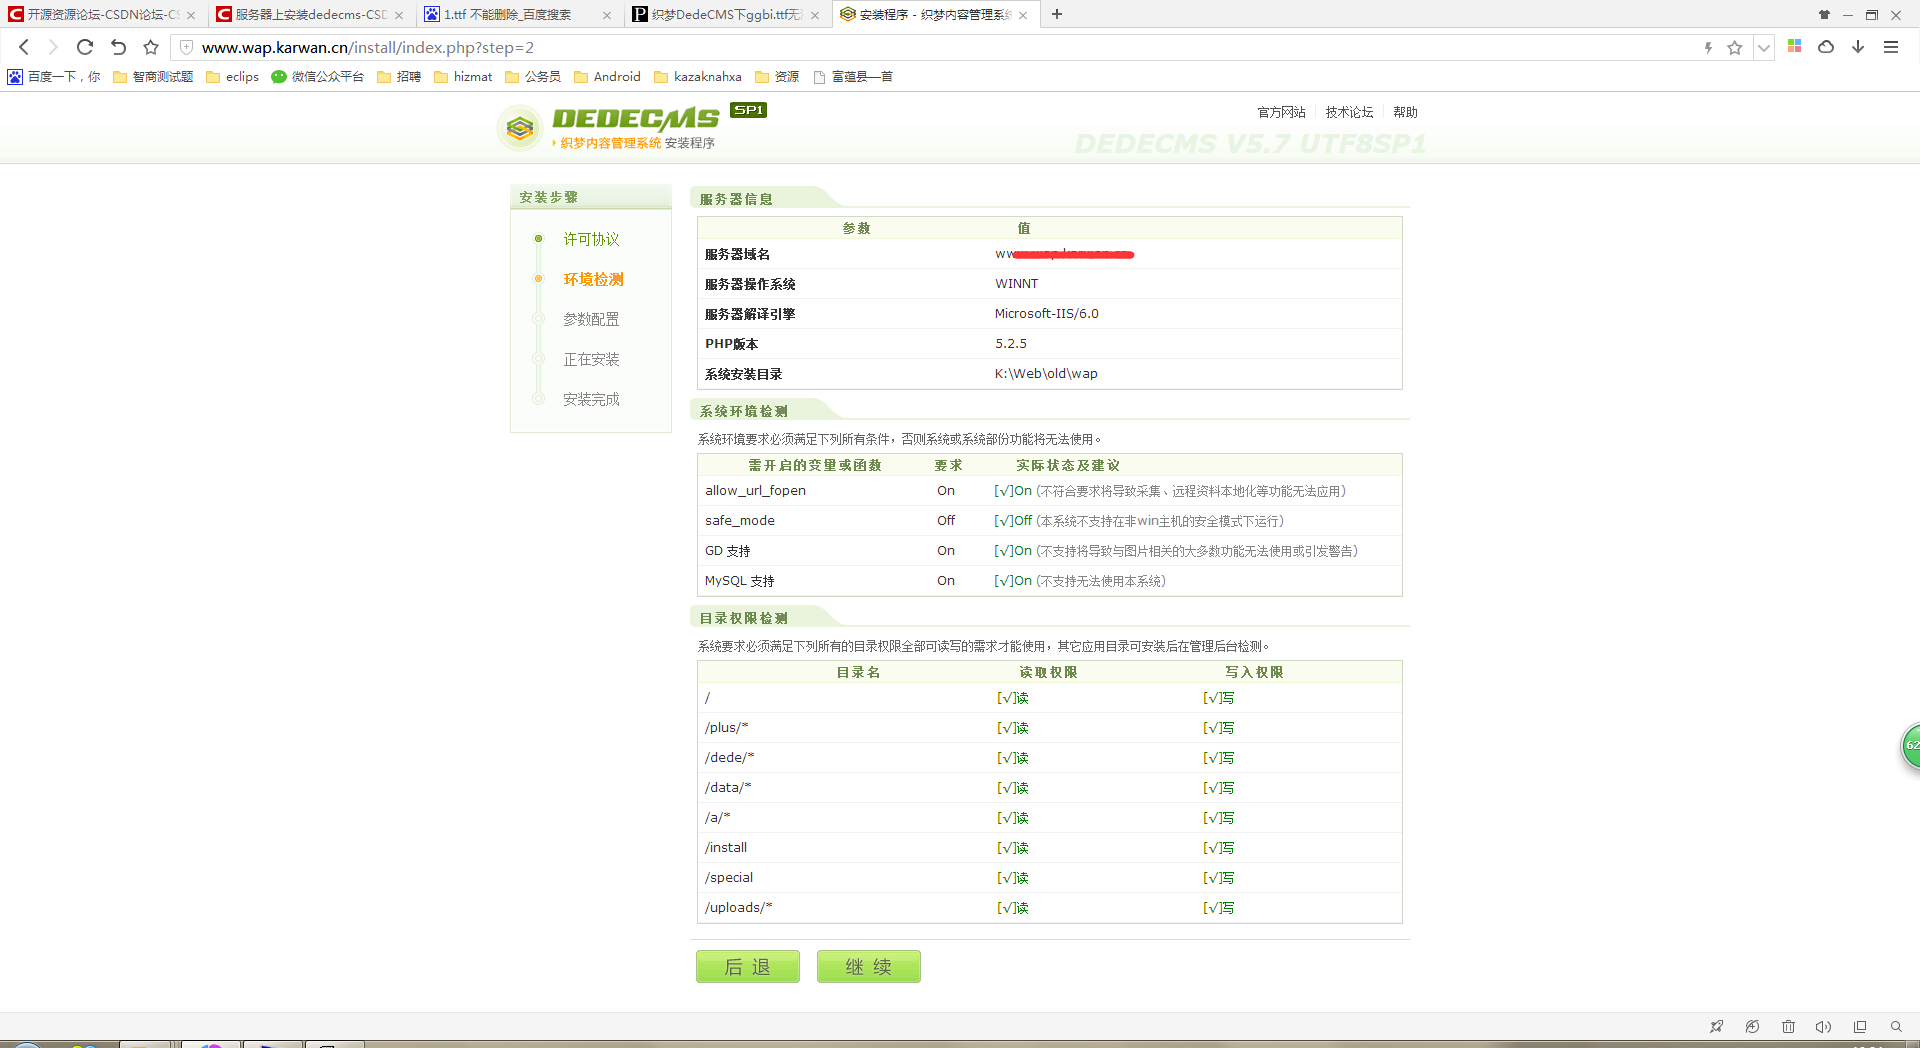Click the allow_url_fopen row label
Image resolution: width=1920 pixels, height=1048 pixels.
[755, 490]
